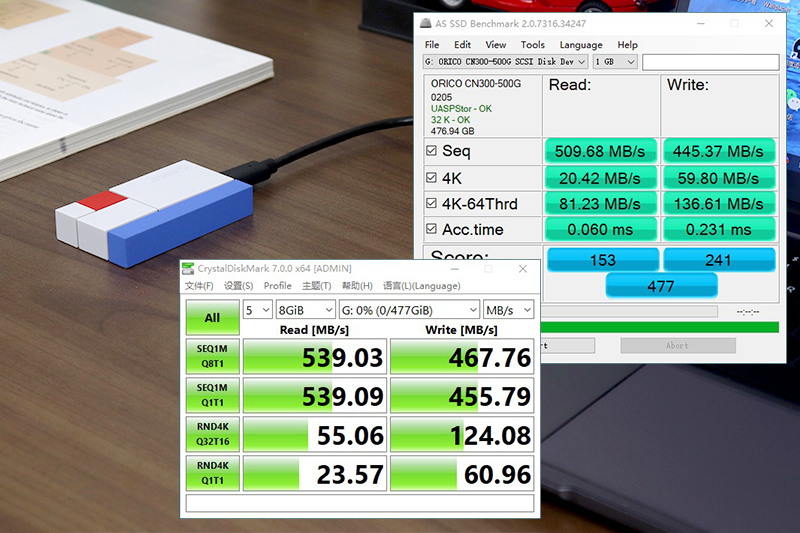Viewport: 800px width, 533px height.
Task: Run the RND4K Q32T16 test
Action: 212,434
